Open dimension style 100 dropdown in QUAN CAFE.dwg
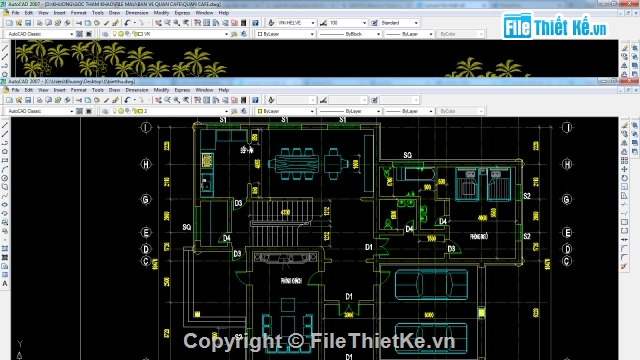 click(348, 23)
